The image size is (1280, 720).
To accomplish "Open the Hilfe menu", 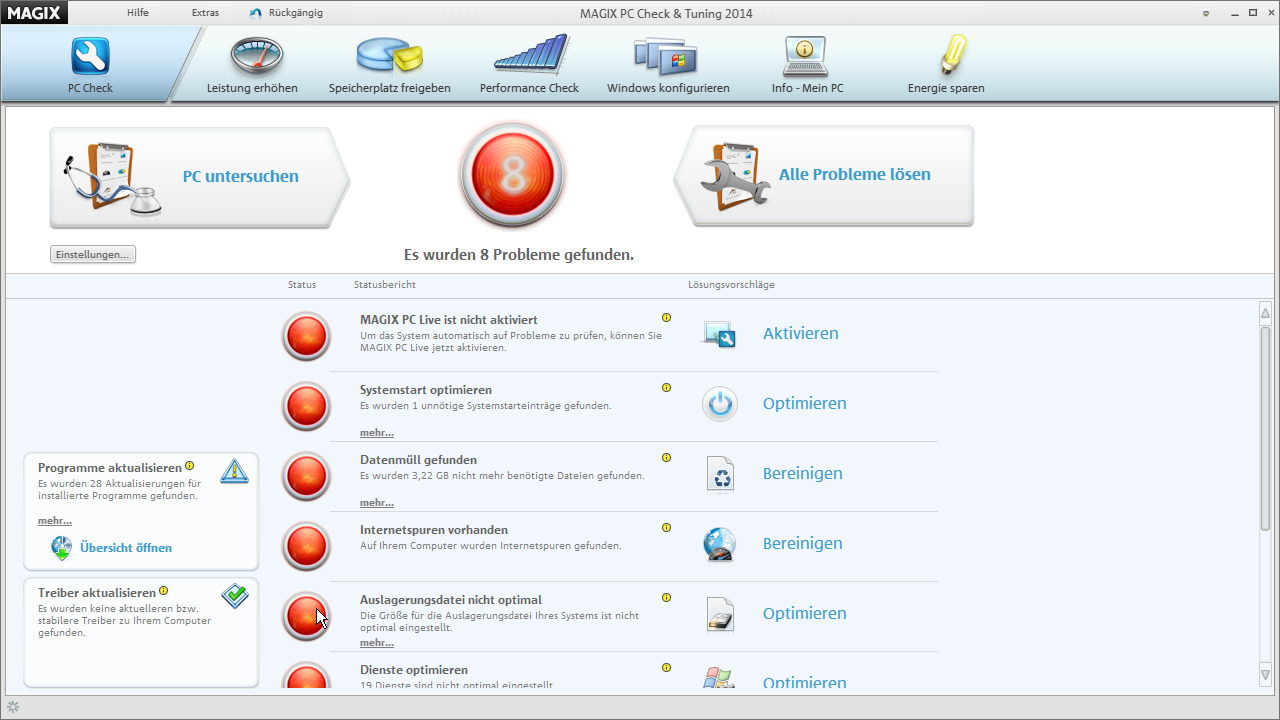I will (x=138, y=13).
